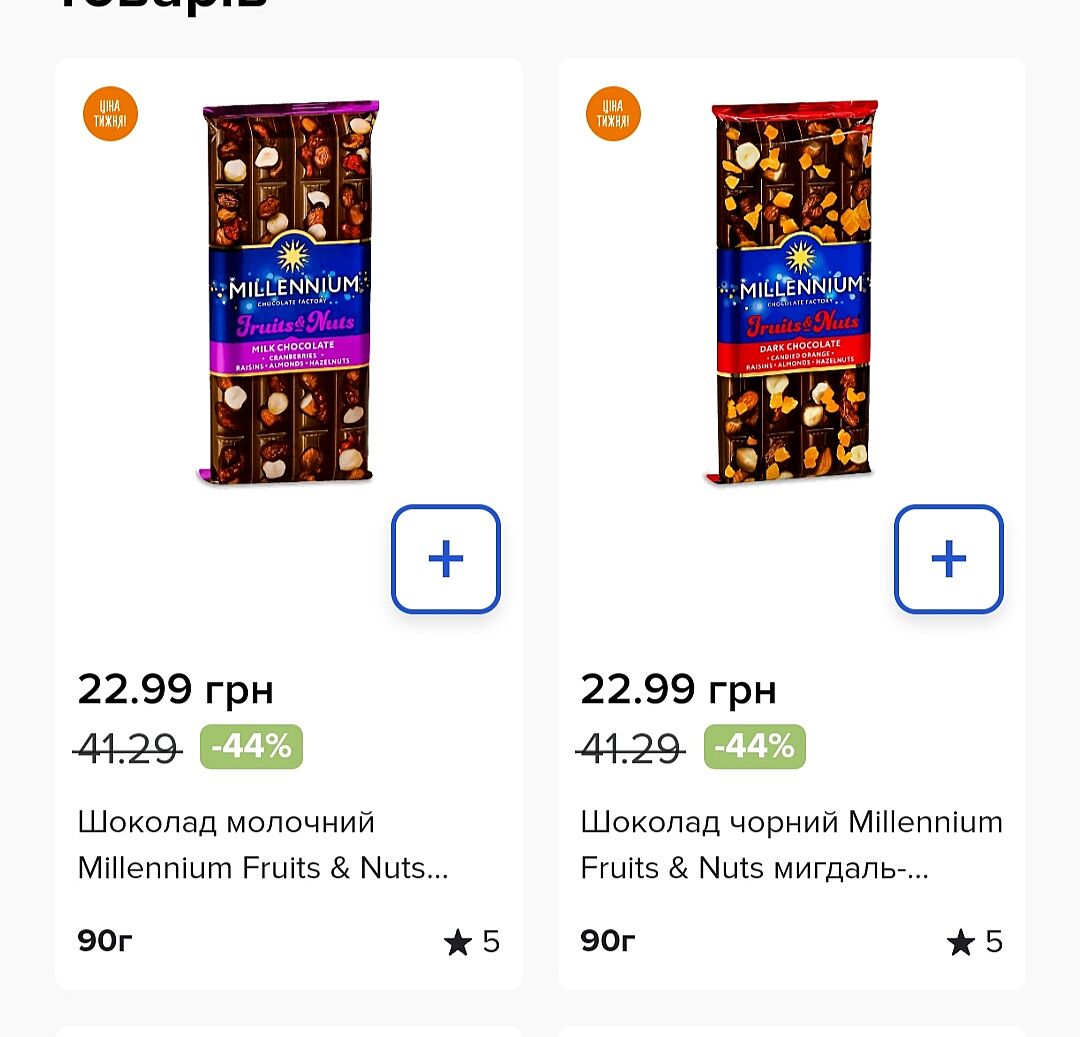Tap the partially visible card below milk chocolate

[288, 1031]
